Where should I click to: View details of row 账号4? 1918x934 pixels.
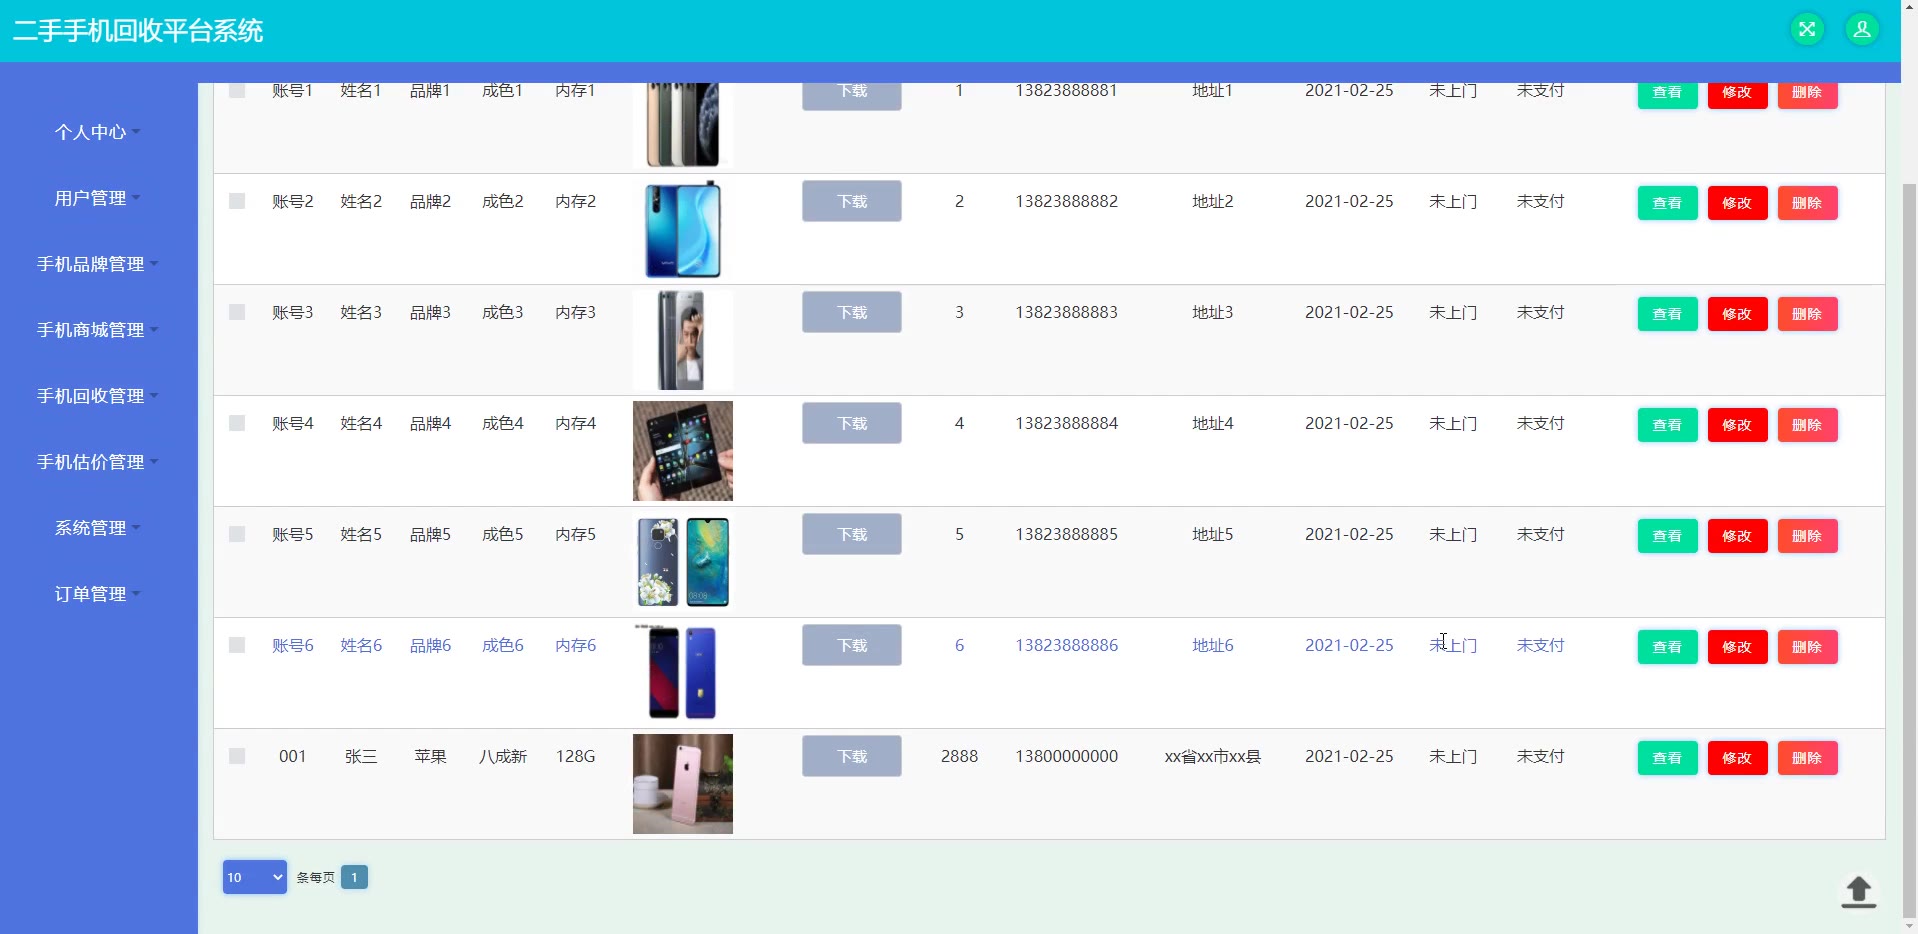click(x=1667, y=425)
